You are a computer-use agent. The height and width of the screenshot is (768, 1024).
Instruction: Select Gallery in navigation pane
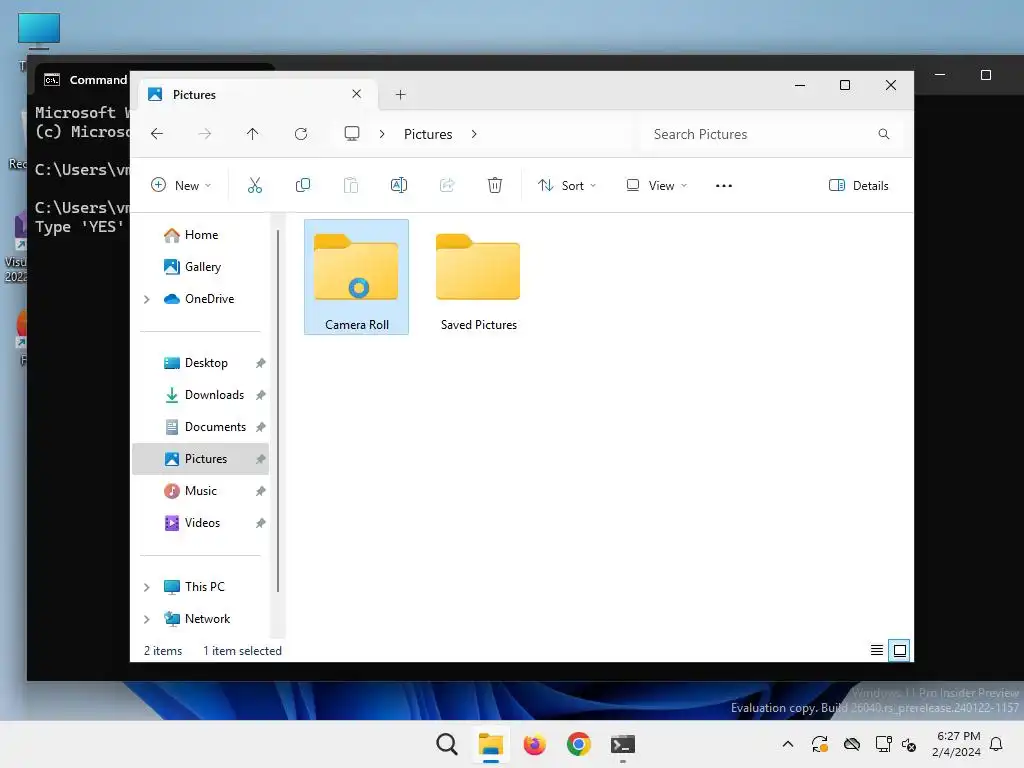click(200, 267)
